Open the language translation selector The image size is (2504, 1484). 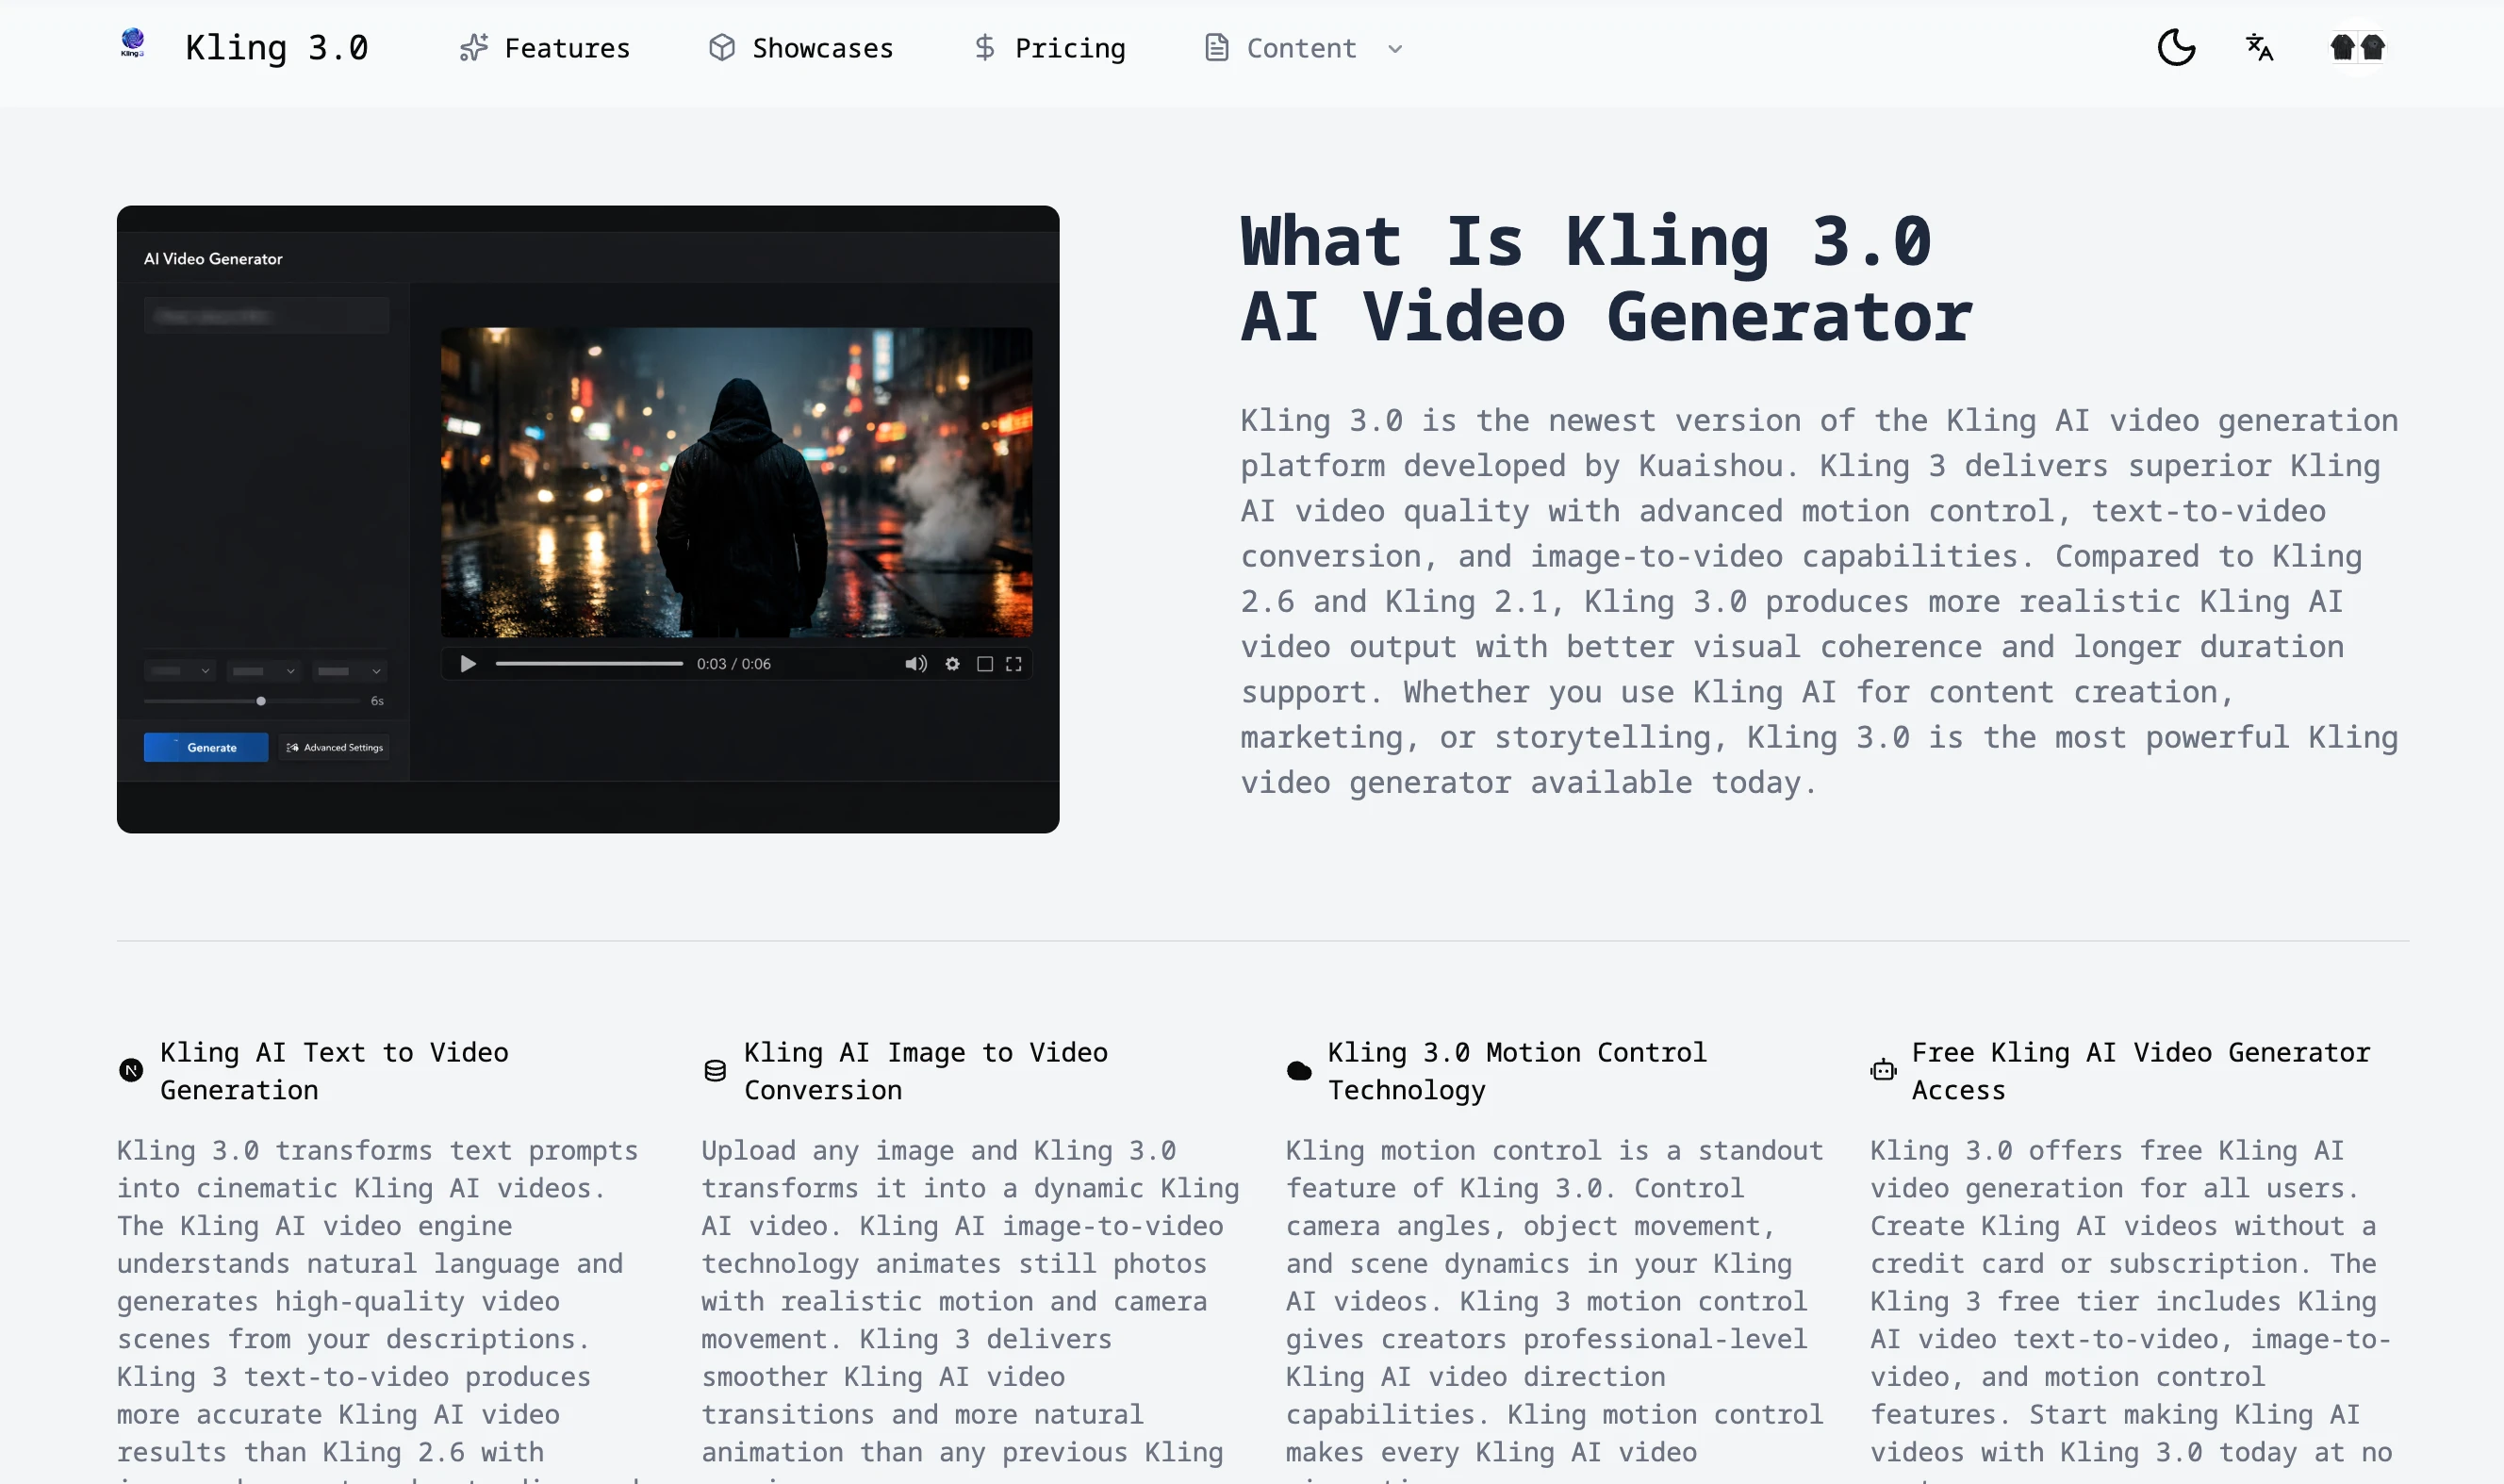click(2259, 47)
